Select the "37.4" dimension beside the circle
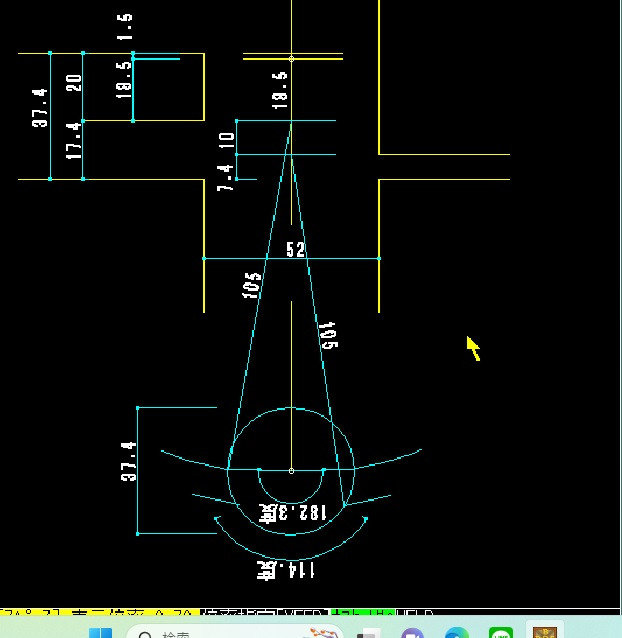Viewport: 622px width, 638px height. [x=130, y=462]
